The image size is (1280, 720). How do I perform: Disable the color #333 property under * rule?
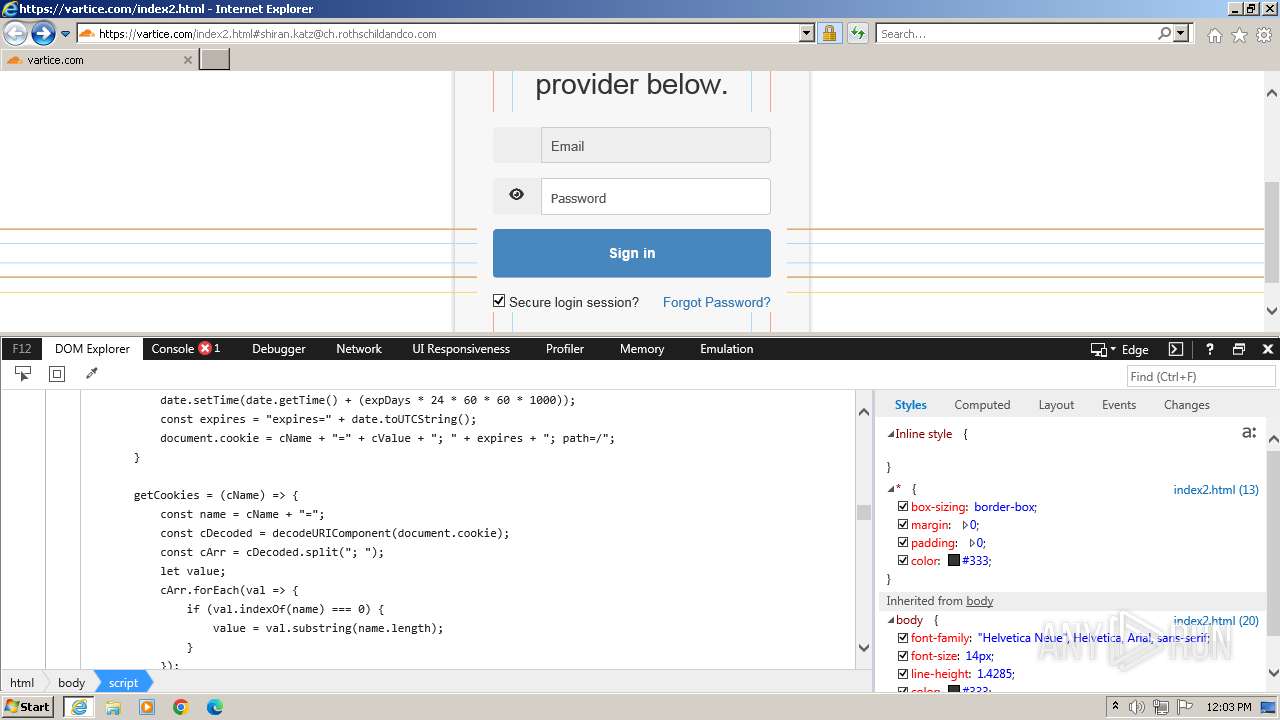coord(903,561)
